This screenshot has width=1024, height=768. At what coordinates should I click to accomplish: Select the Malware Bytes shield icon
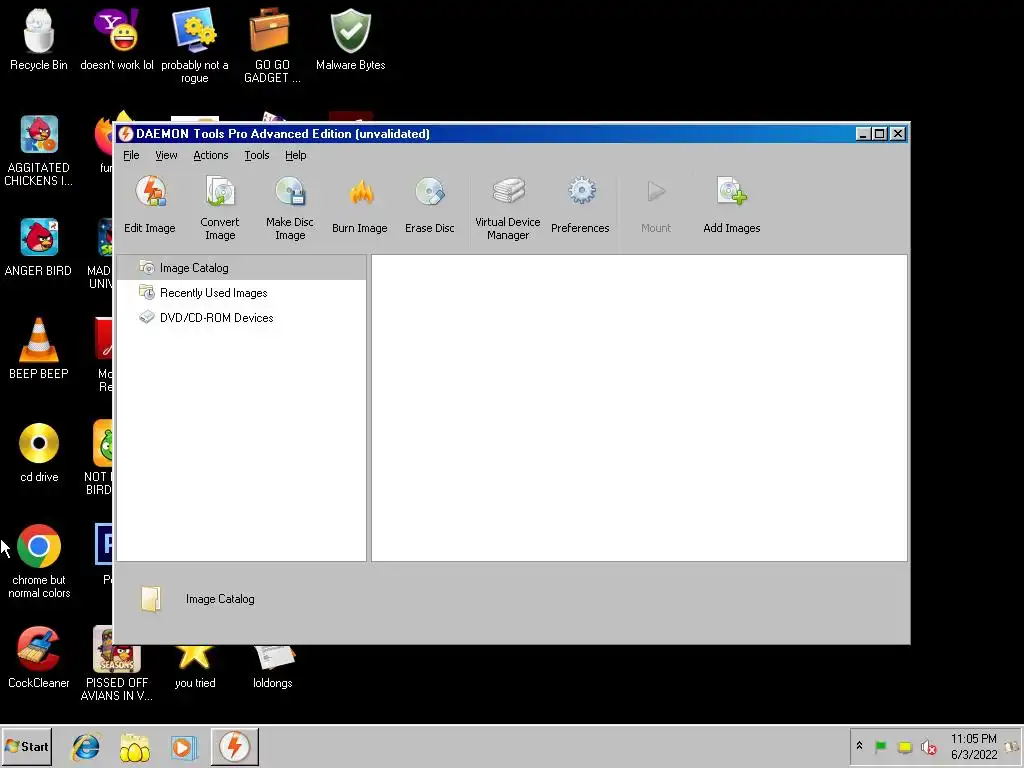(351, 40)
